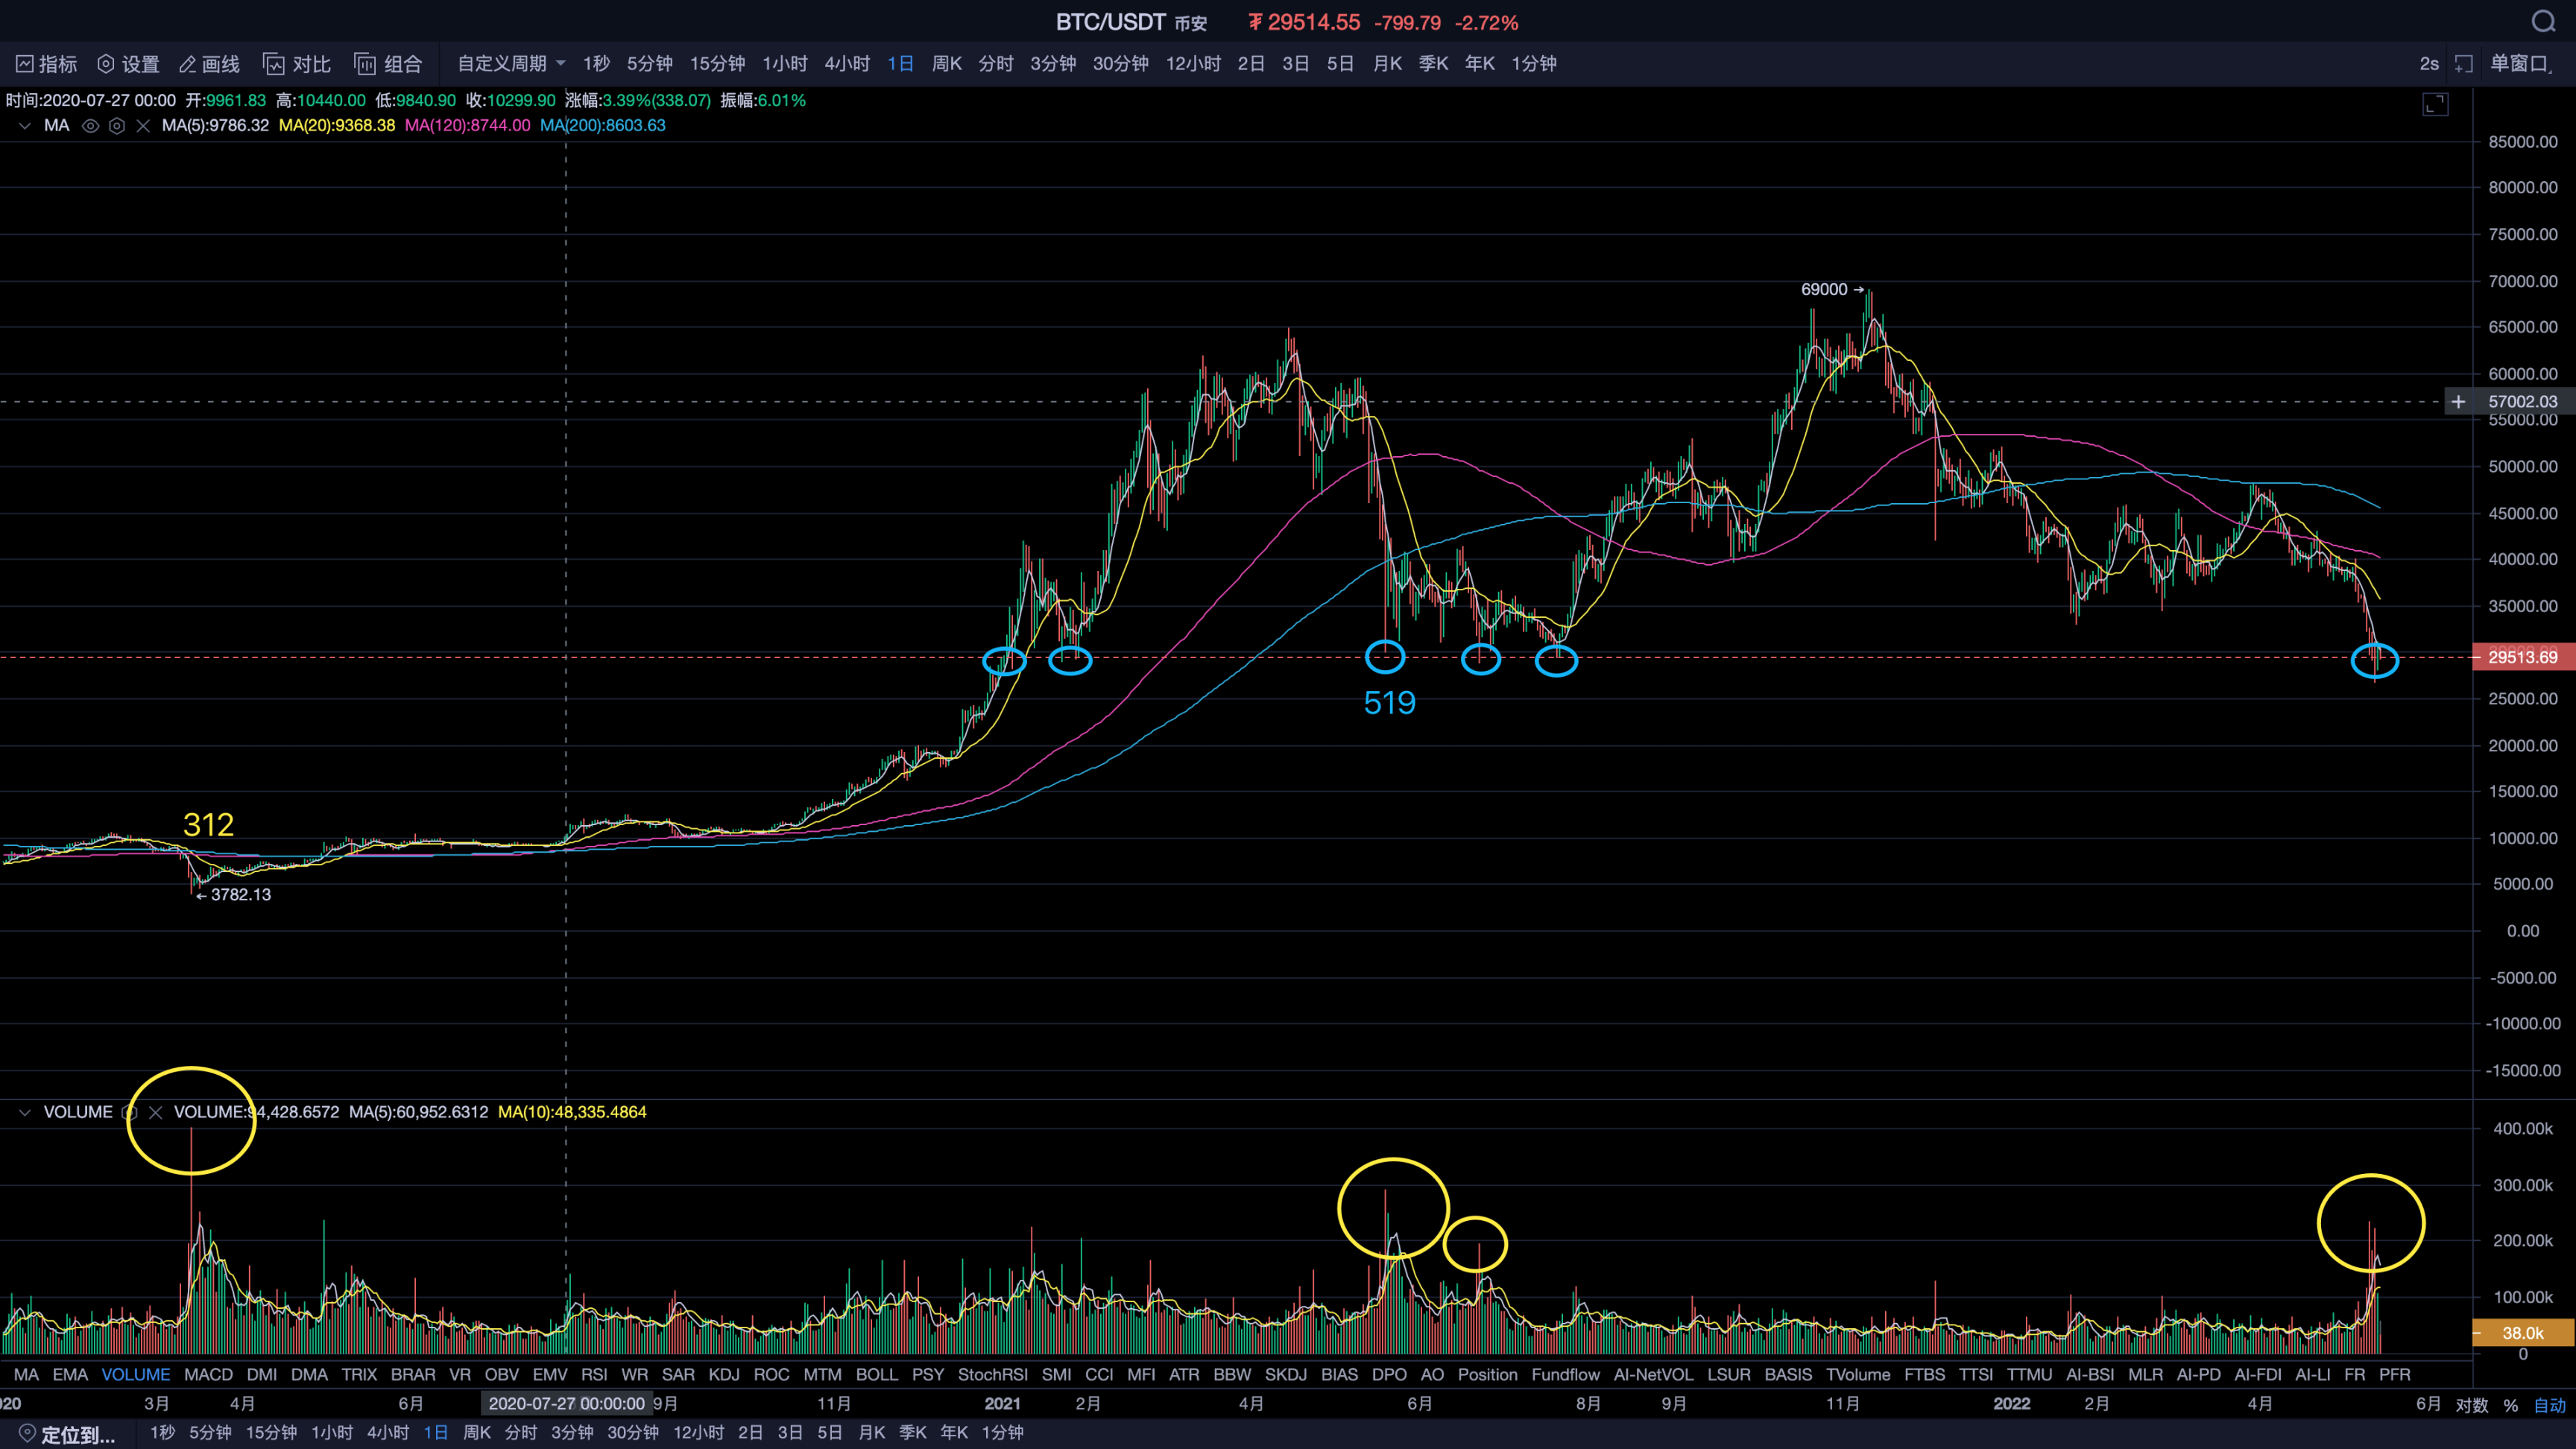Image resolution: width=2576 pixels, height=1449 pixels.
Task: Open MA indicator settings gear
Action: coord(117,126)
